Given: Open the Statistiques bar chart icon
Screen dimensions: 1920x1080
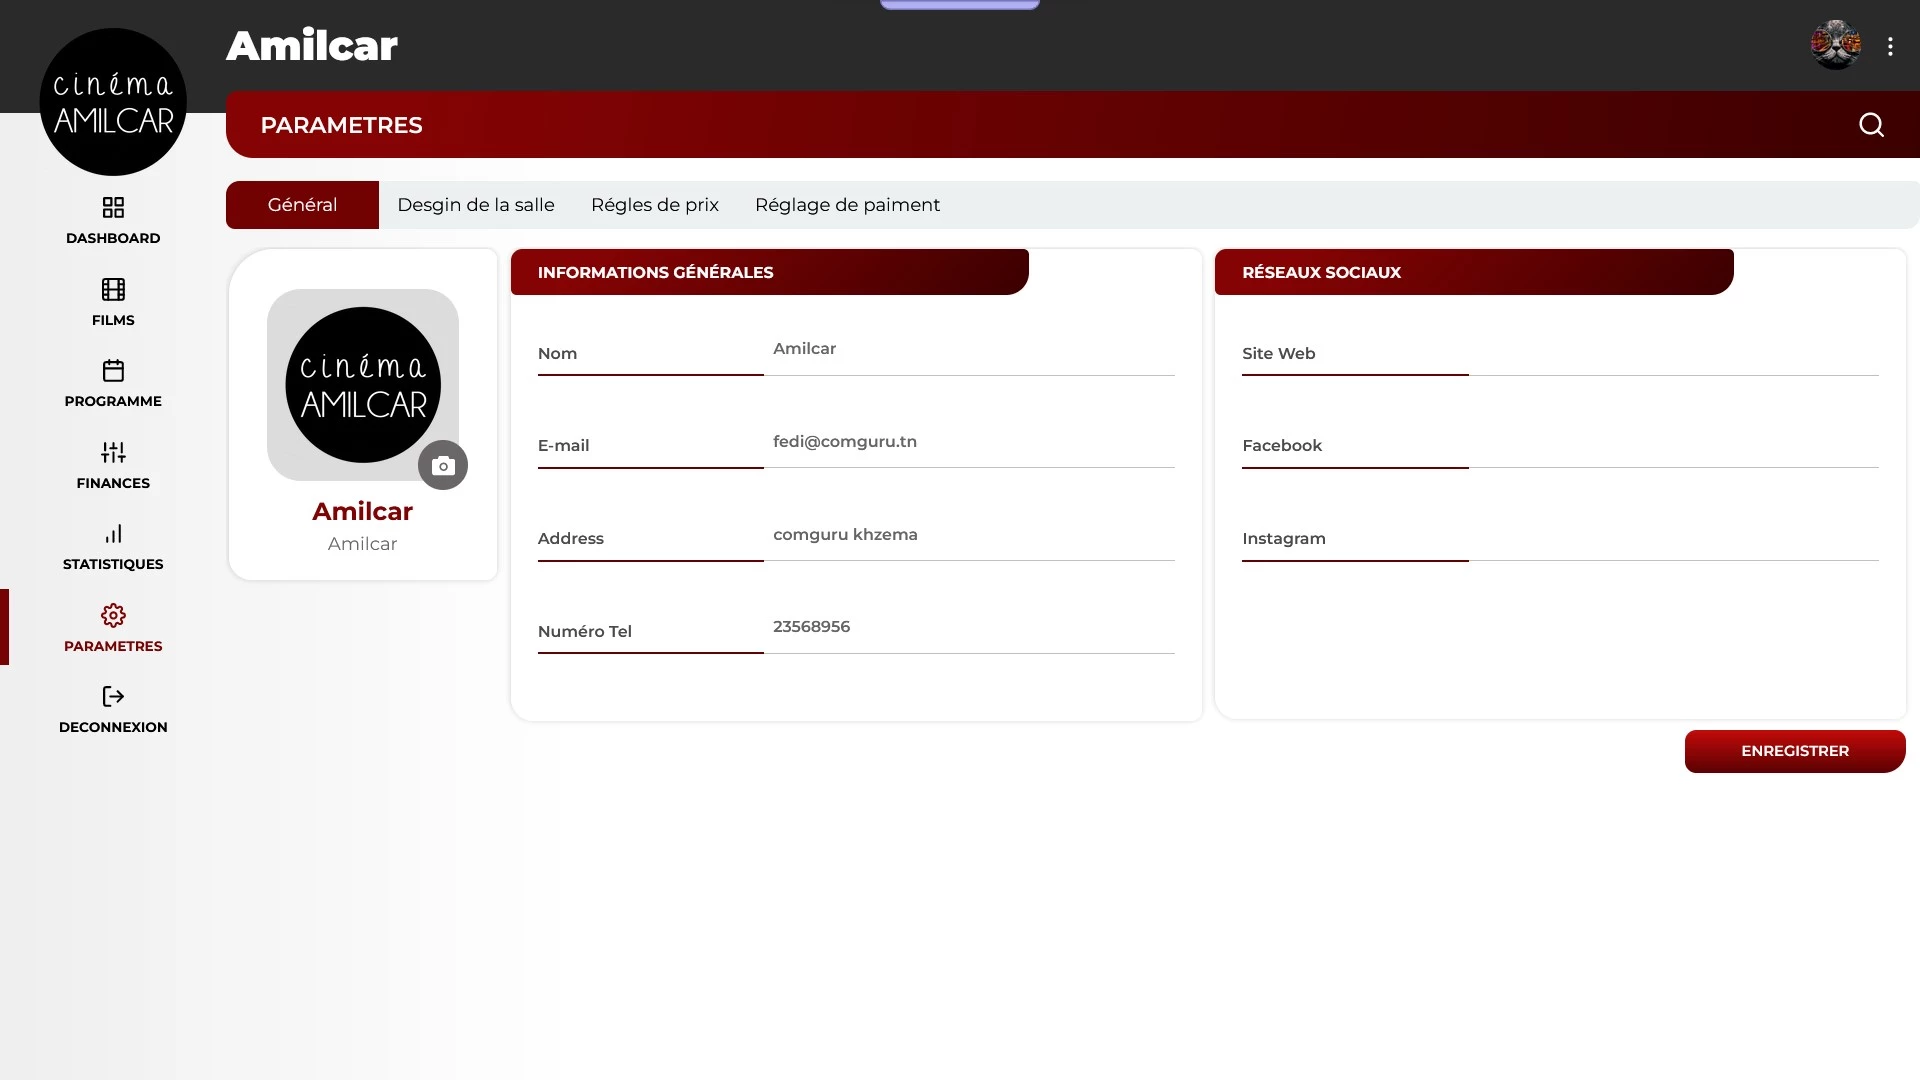Looking at the screenshot, I should pyautogui.click(x=113, y=533).
